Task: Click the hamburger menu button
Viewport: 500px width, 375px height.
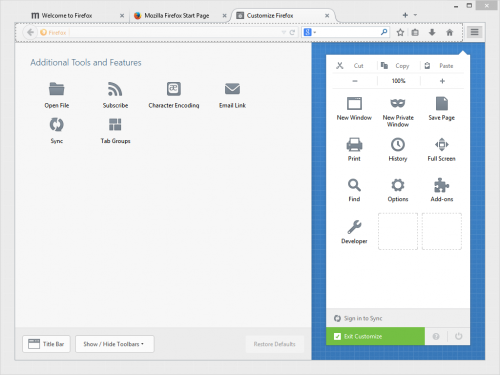Action: point(474,32)
